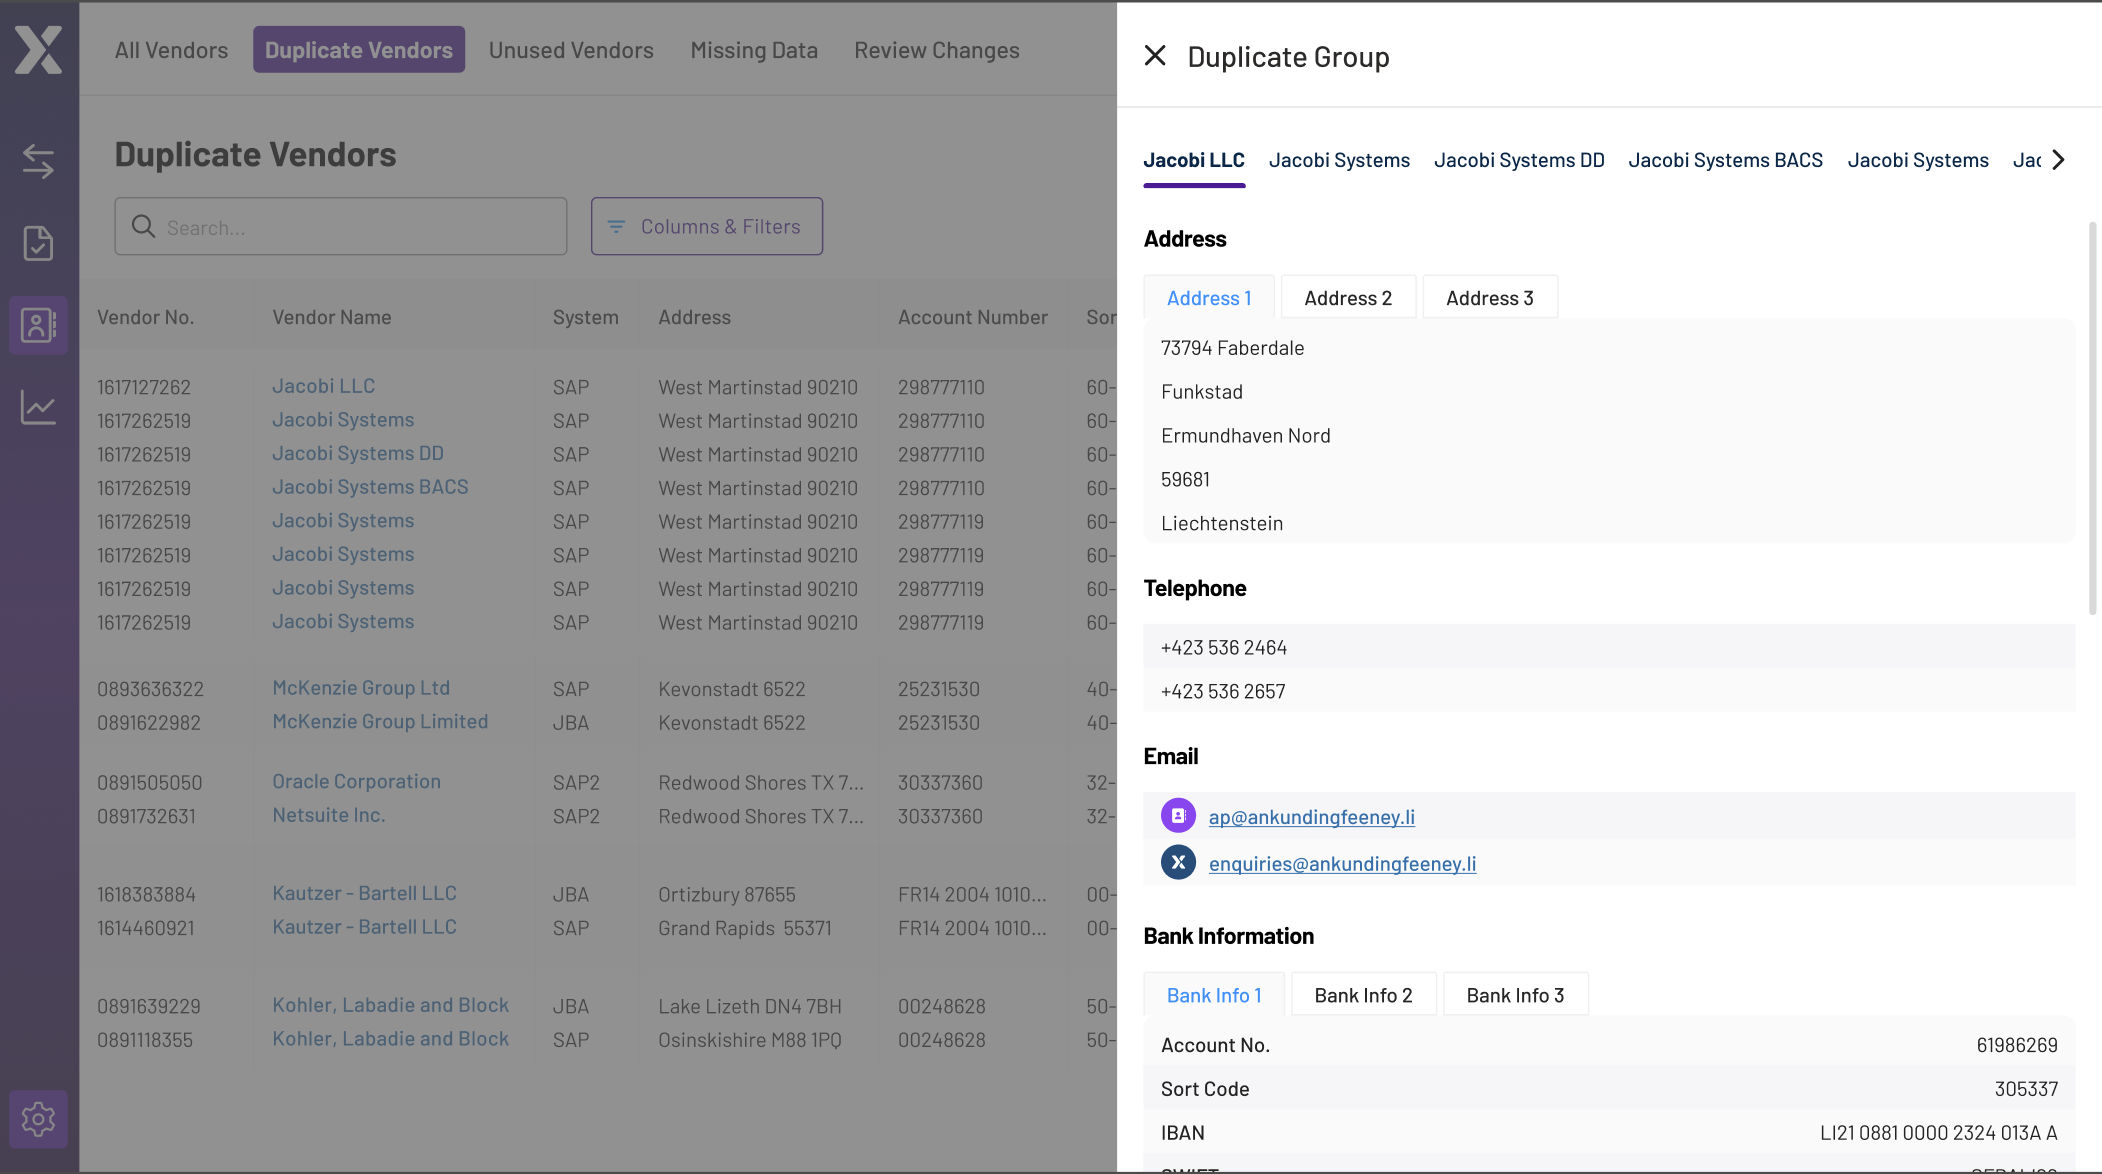This screenshot has height=1174, width=2102.
Task: Click the Vendor Name column header
Action: 332,317
